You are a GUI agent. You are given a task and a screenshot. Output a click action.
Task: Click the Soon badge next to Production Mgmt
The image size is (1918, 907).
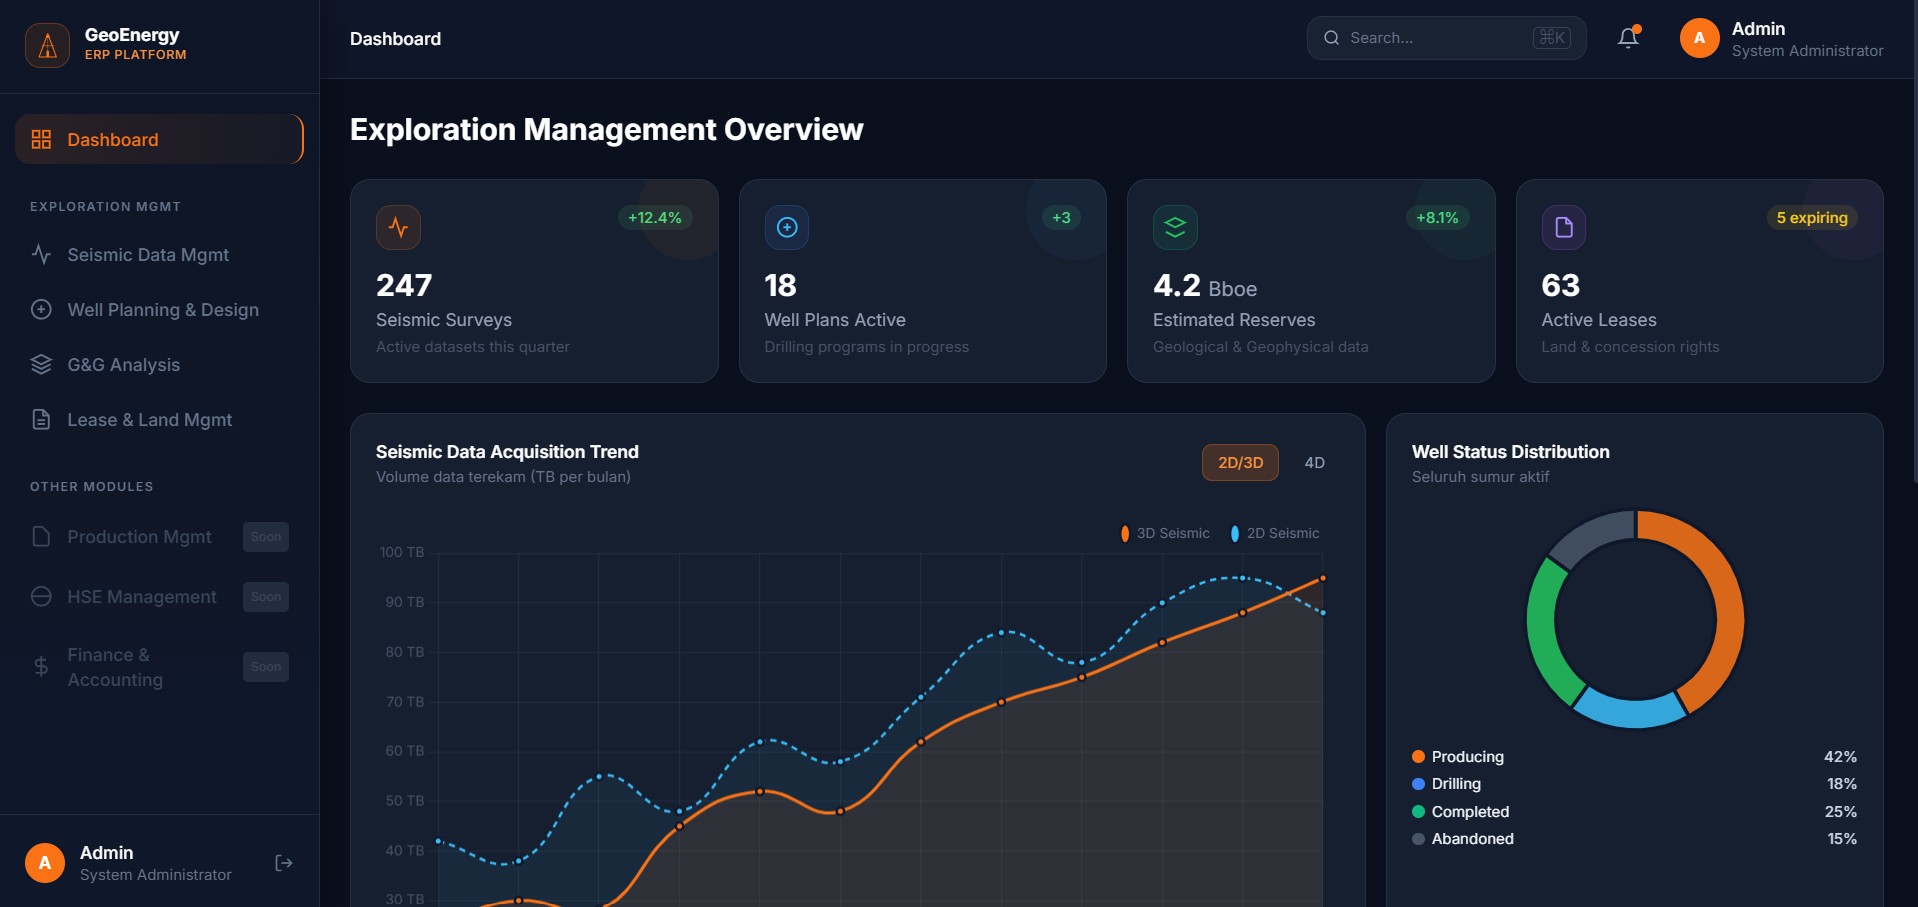coord(266,536)
